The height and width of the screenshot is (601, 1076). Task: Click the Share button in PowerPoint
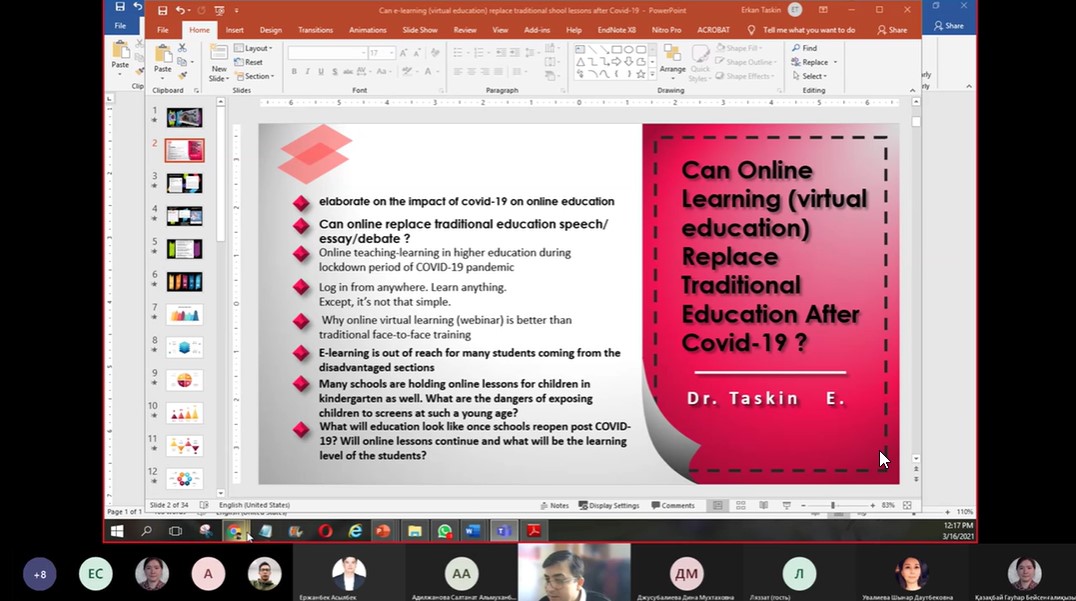tap(892, 30)
